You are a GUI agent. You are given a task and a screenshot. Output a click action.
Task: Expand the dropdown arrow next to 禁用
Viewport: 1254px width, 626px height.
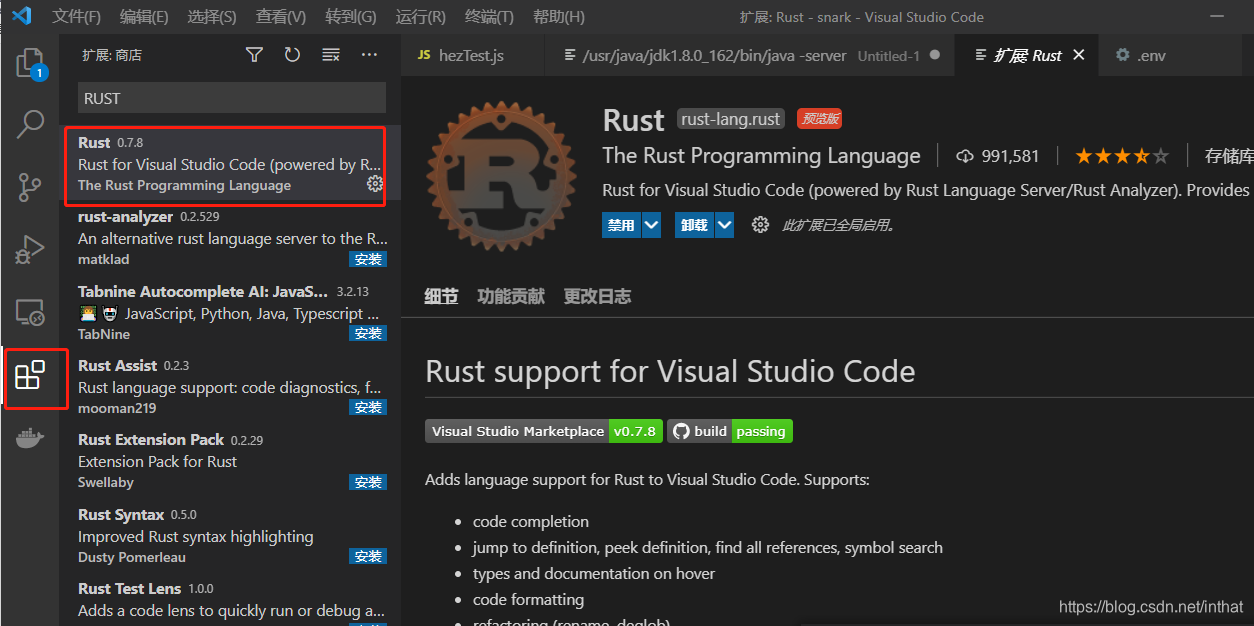650,225
